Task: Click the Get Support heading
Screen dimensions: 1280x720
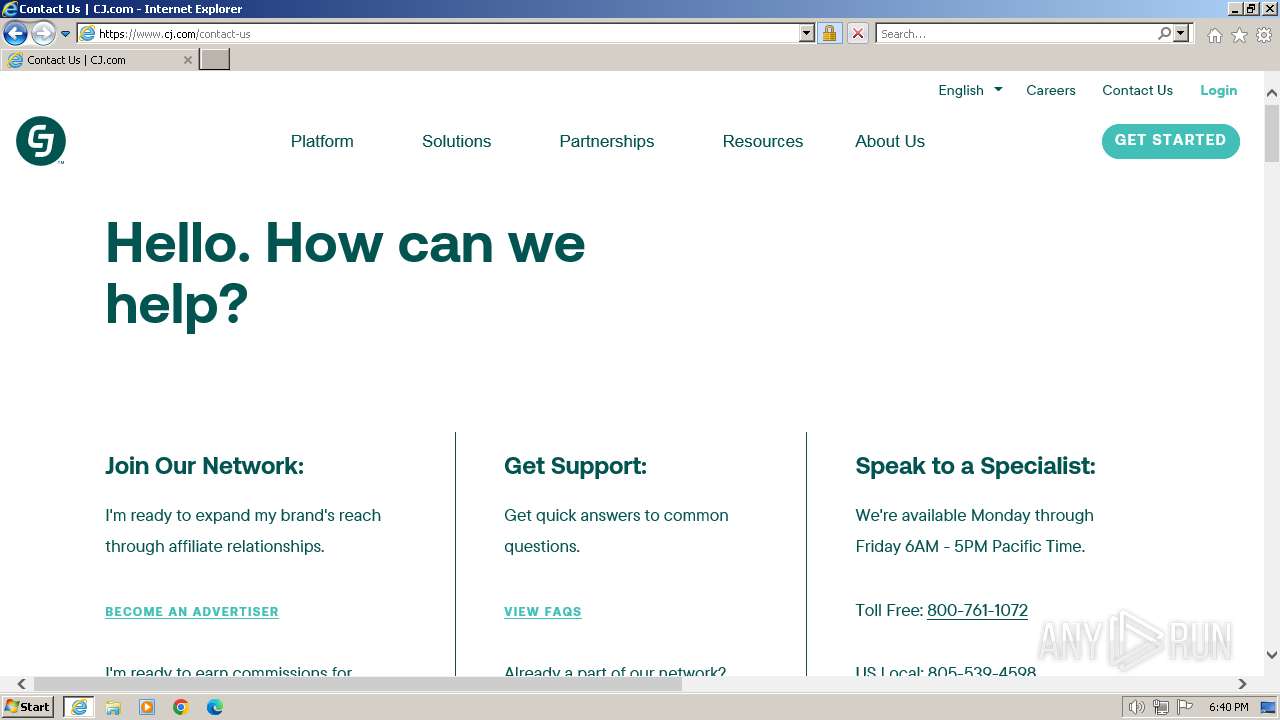Action: pos(575,466)
